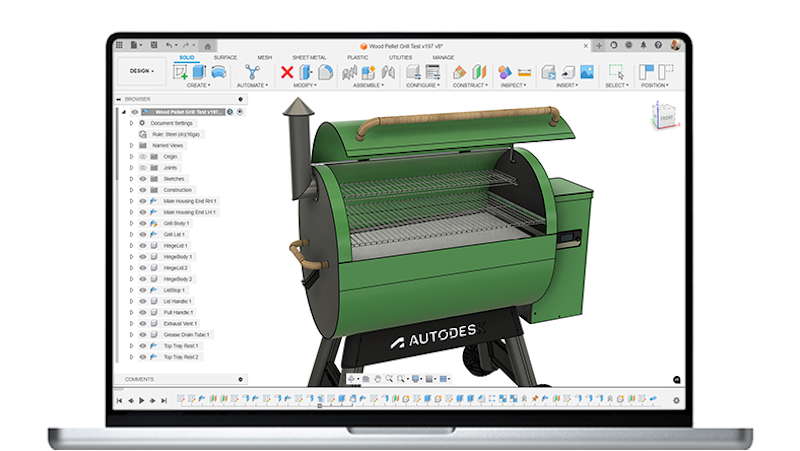Select the Pan hand tool
Viewport: 800px width, 451px height.
(x=378, y=379)
